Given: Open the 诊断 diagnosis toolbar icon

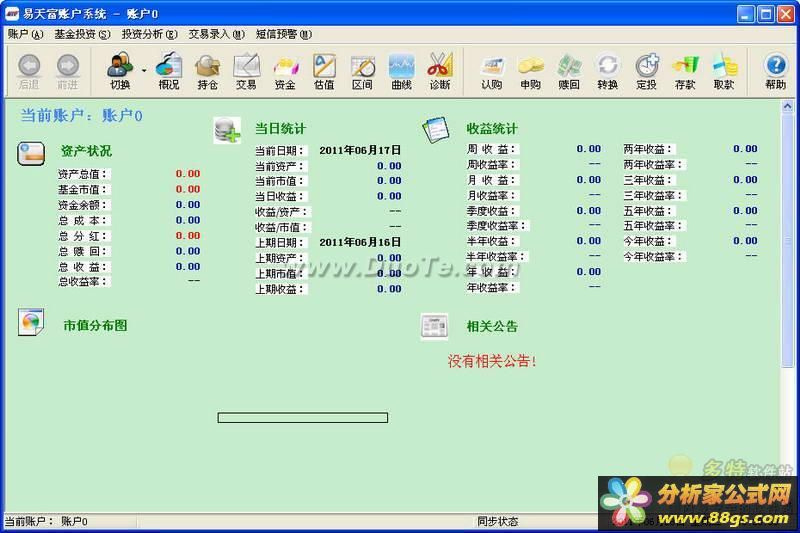Looking at the screenshot, I should pyautogui.click(x=440, y=71).
